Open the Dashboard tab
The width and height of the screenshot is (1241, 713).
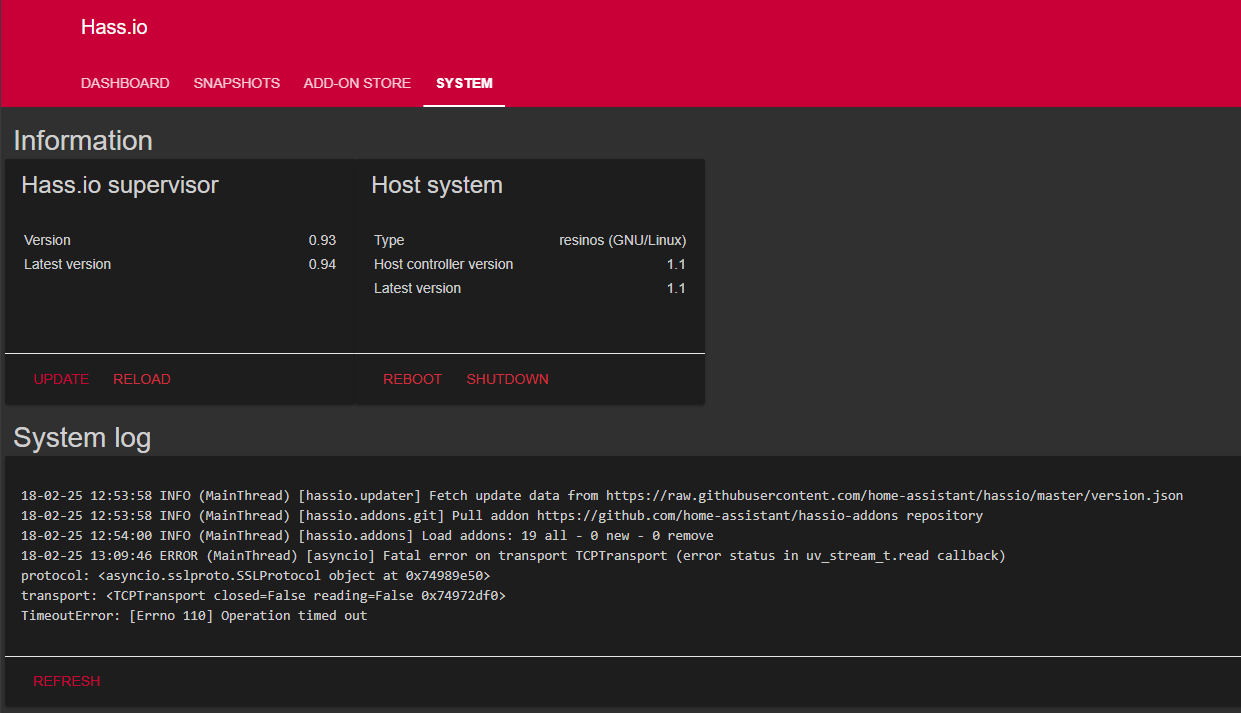125,83
